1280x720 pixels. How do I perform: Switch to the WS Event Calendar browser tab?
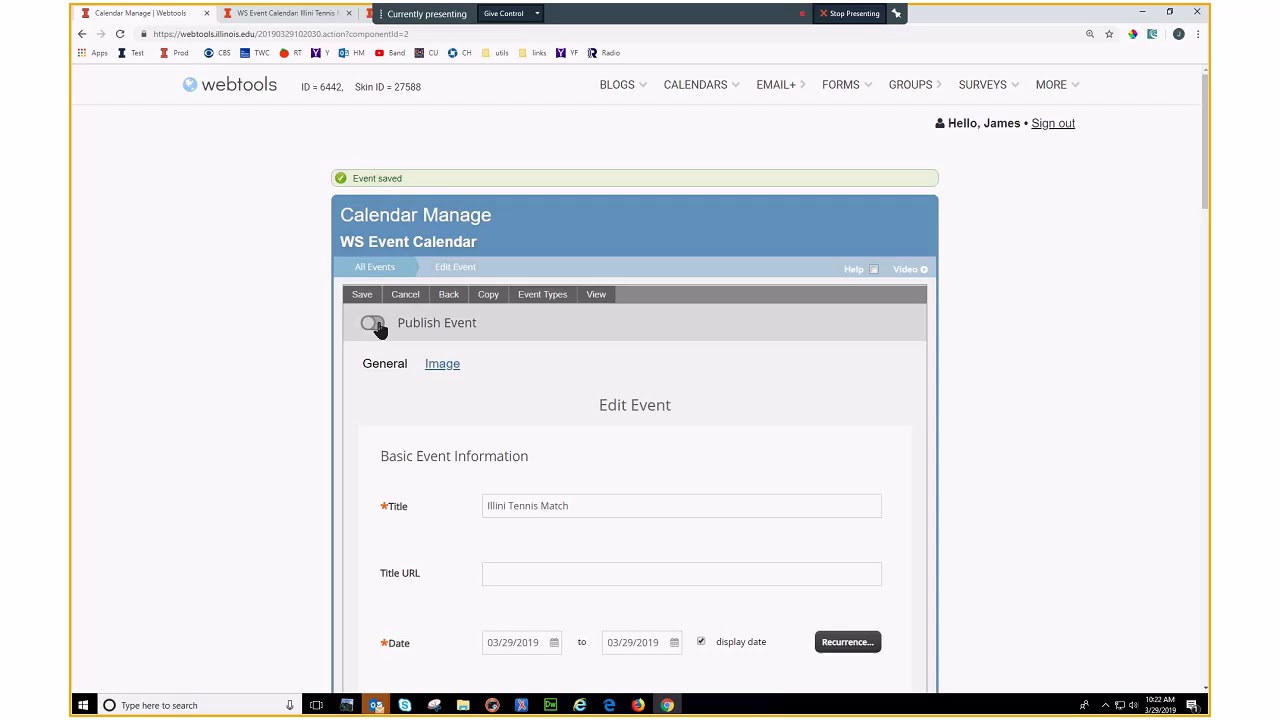click(286, 14)
